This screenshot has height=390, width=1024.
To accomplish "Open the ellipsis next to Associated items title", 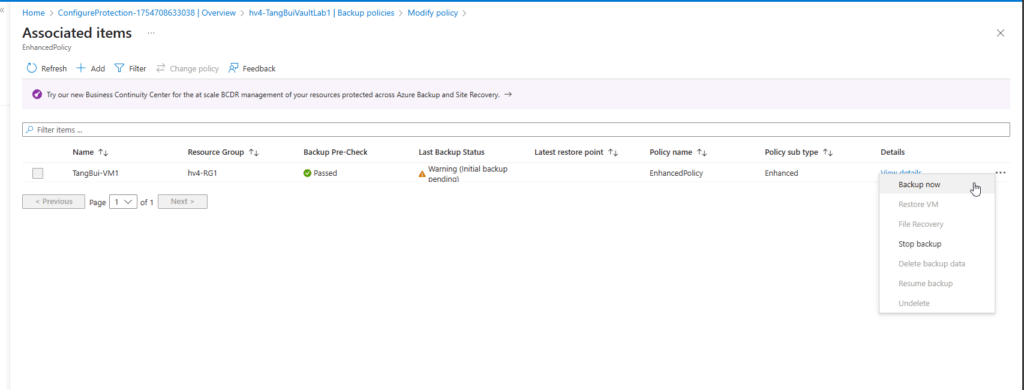I will (151, 33).
